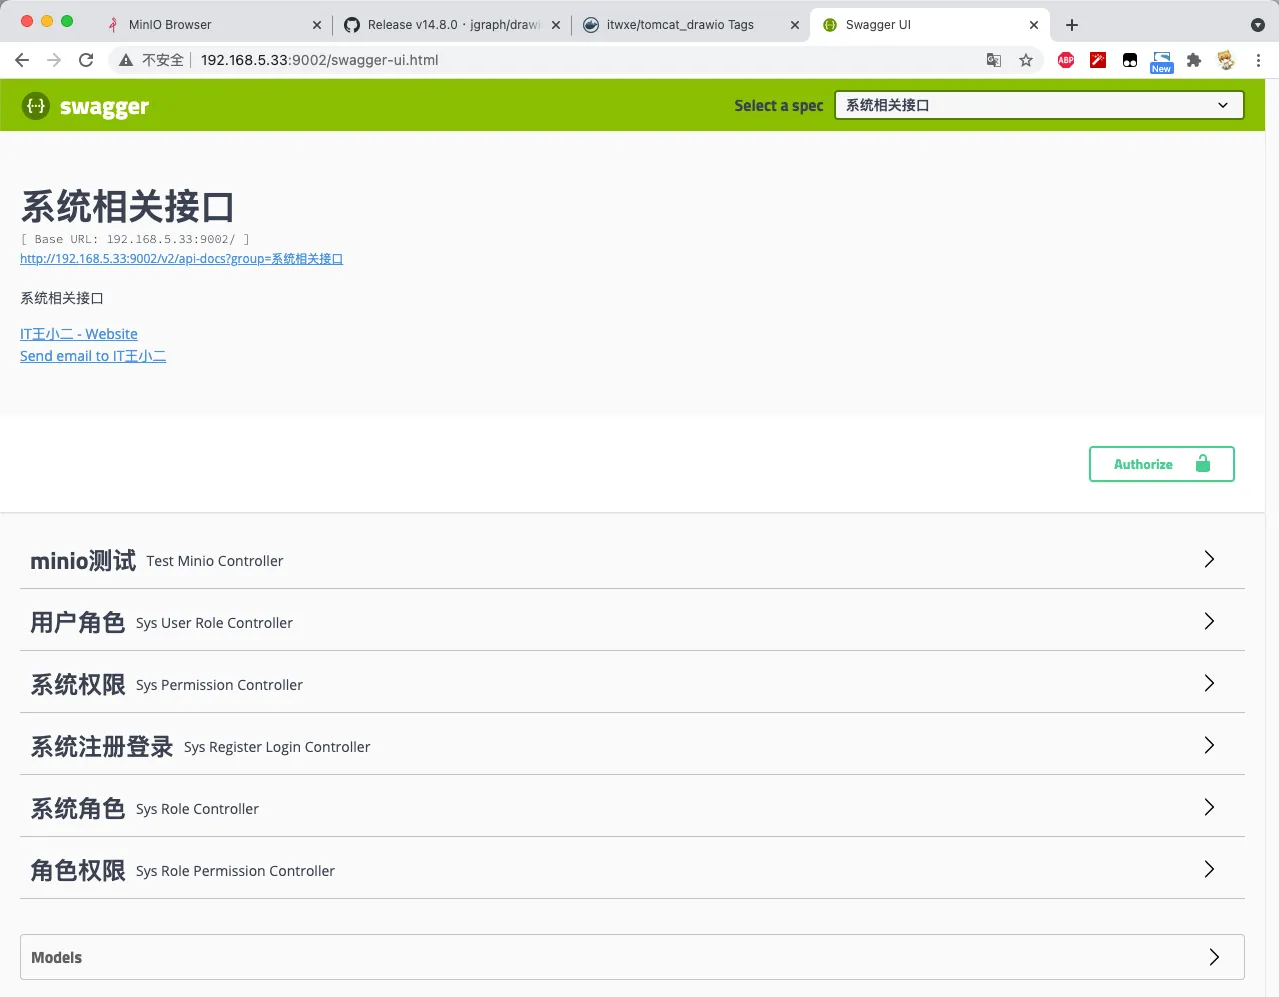The image size is (1279, 997).
Task: Open the IT王小二 - Website link
Action: point(78,333)
